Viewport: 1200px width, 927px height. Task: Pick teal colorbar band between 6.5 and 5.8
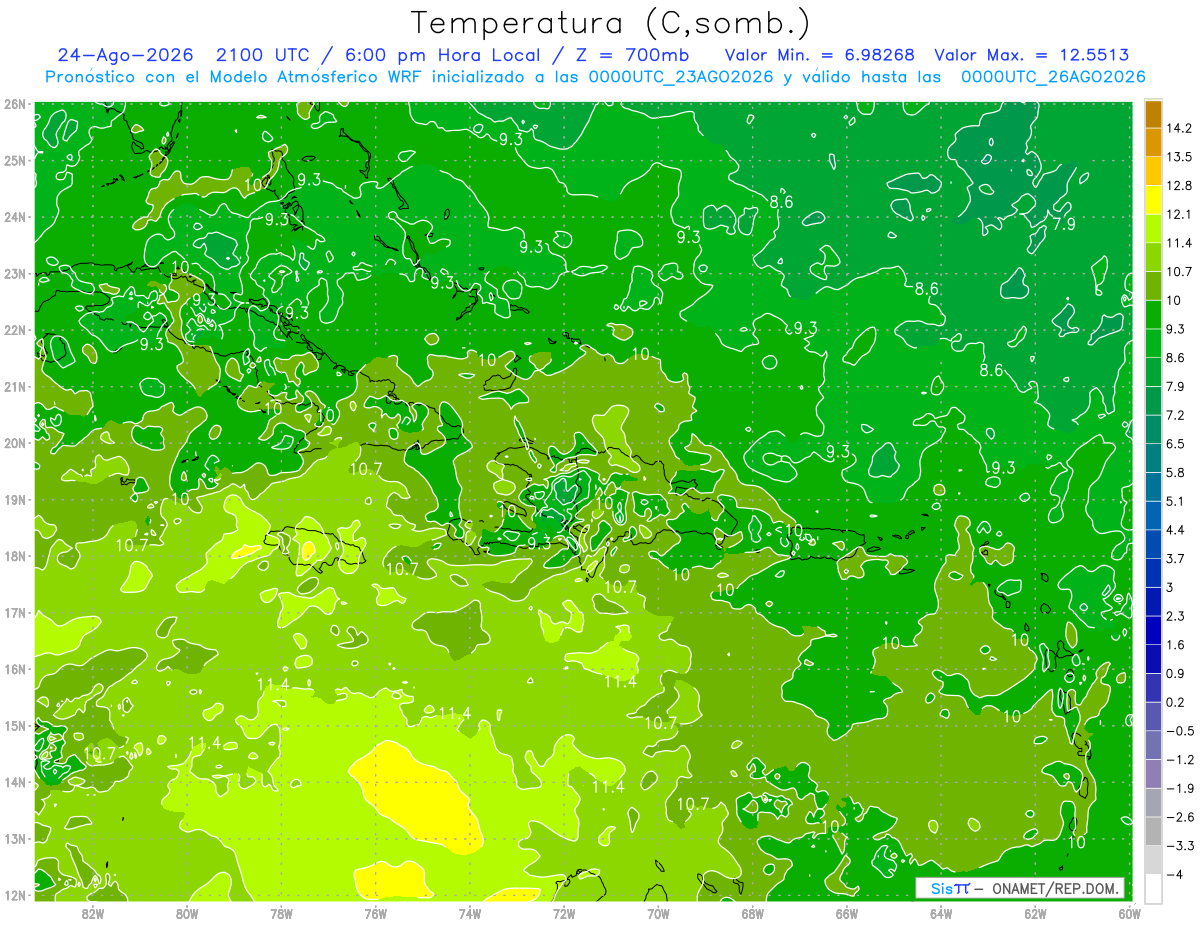click(x=1152, y=458)
